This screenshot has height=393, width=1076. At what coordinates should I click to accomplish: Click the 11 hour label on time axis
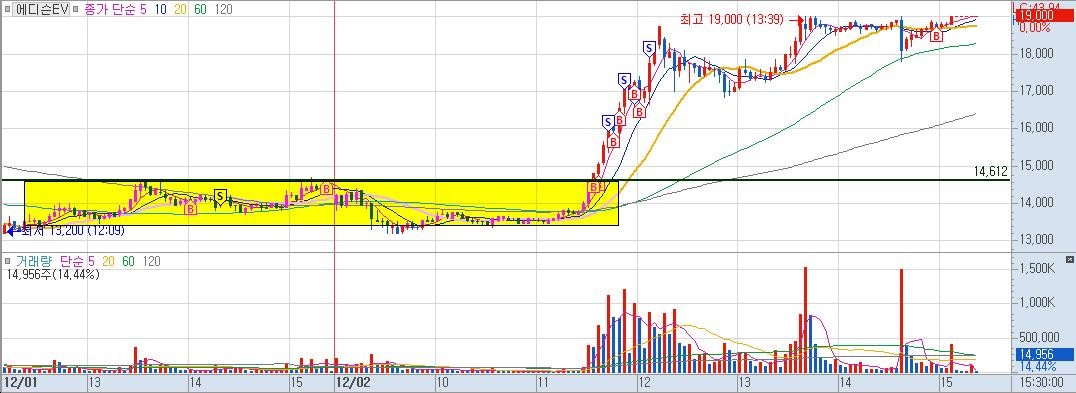click(x=543, y=381)
